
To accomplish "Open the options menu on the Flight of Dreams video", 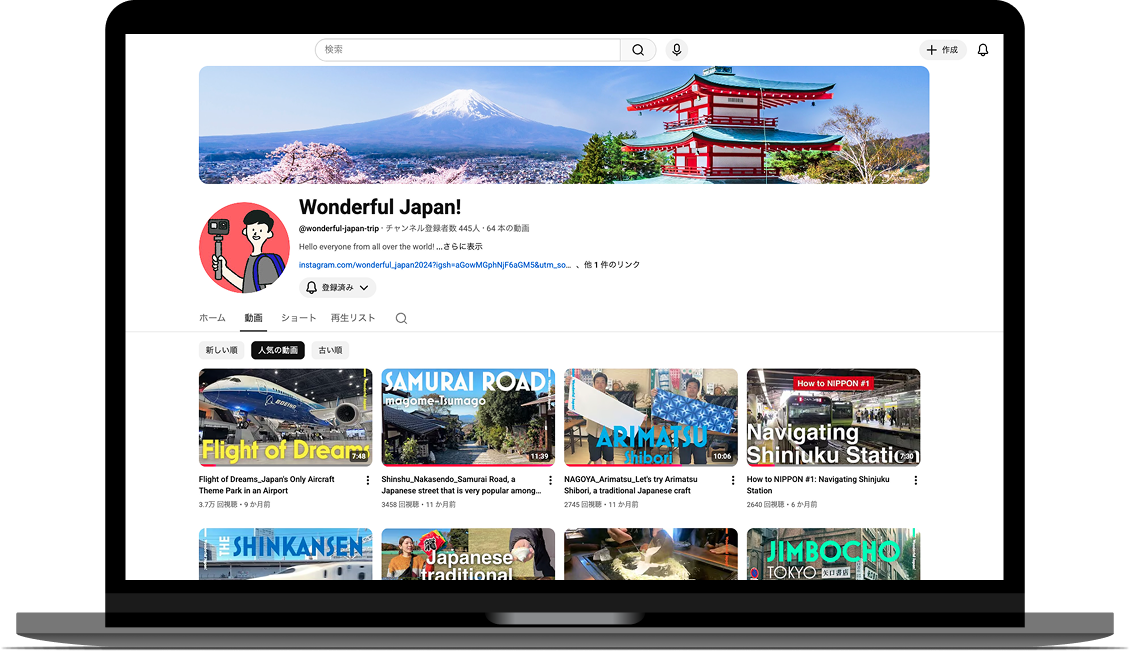I will click(367, 479).
